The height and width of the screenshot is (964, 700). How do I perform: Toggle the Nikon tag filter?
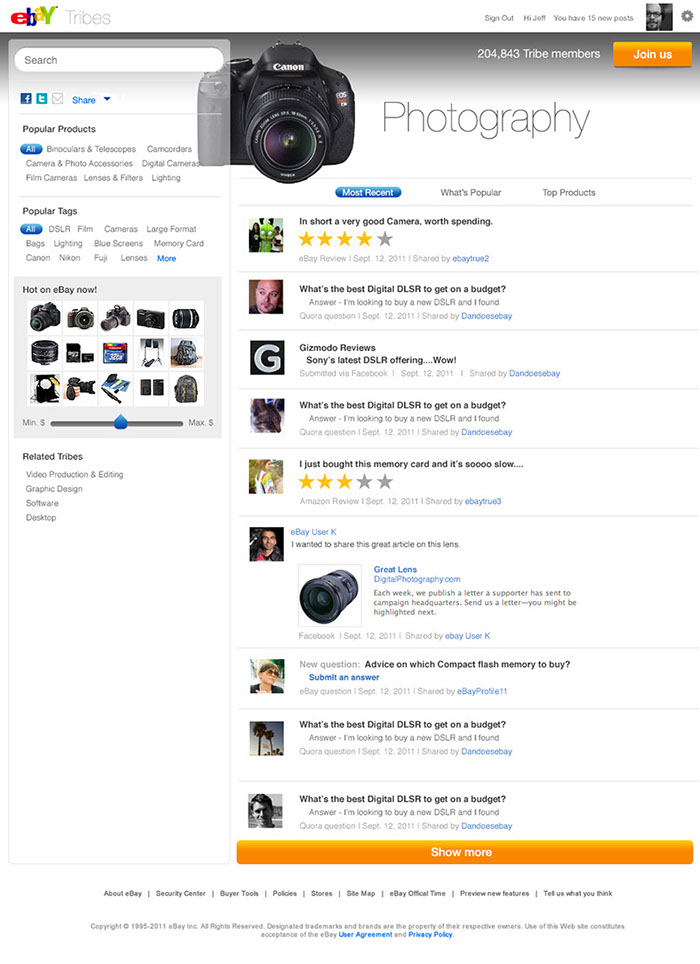click(x=69, y=258)
